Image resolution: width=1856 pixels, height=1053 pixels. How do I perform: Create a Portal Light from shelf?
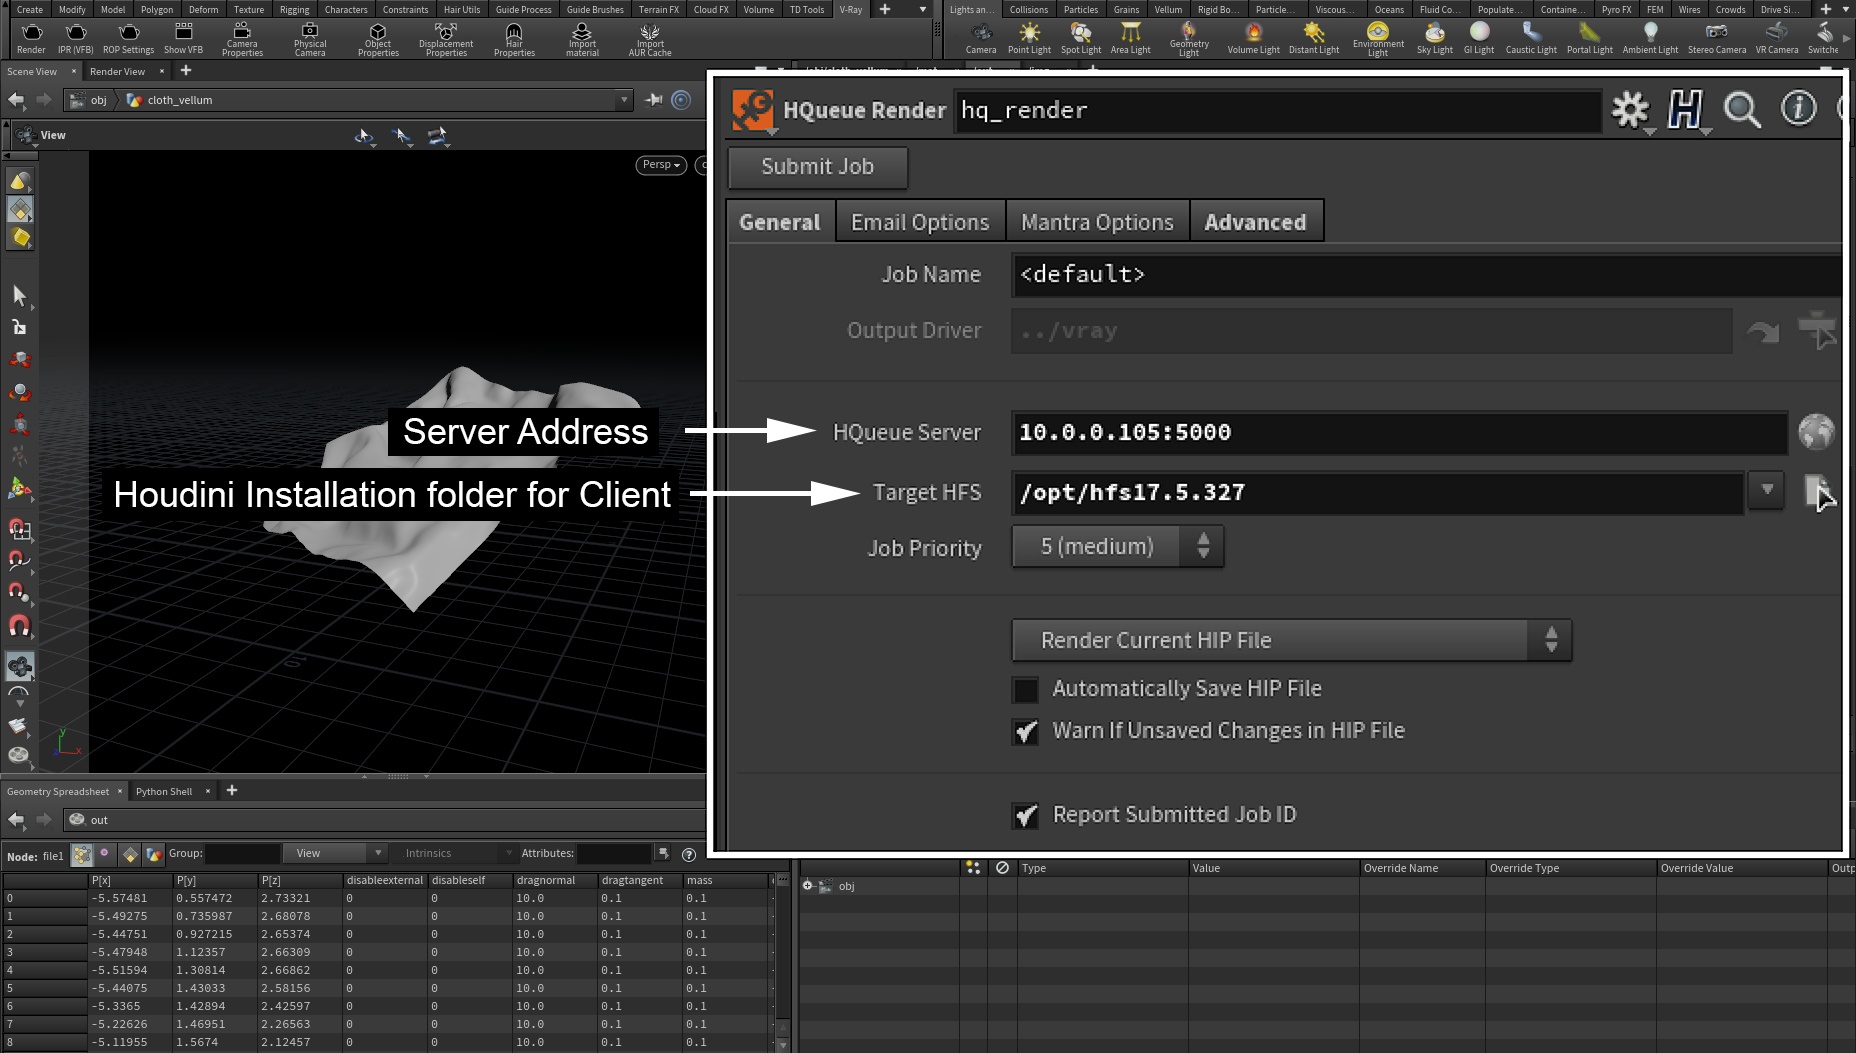pos(1589,39)
